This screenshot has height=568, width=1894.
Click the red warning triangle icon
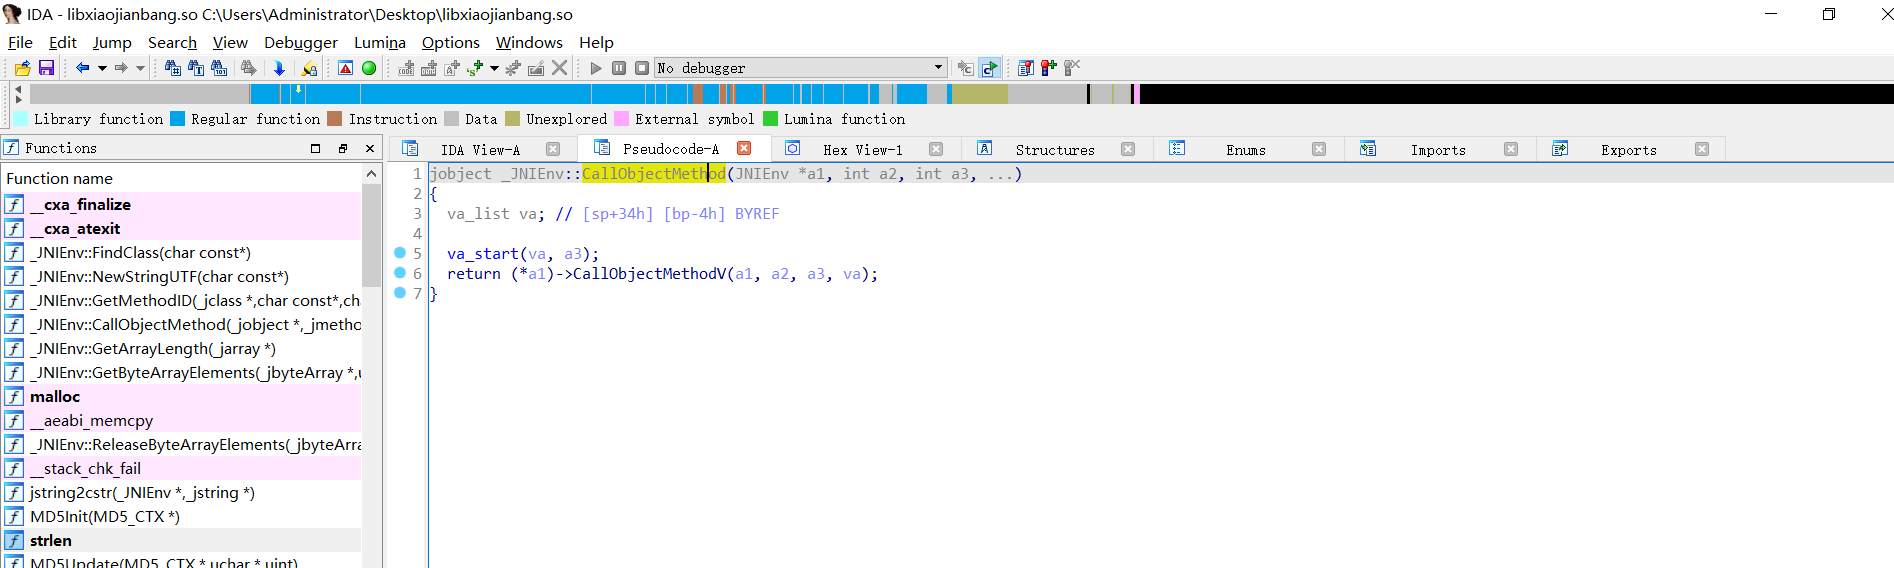(x=345, y=68)
